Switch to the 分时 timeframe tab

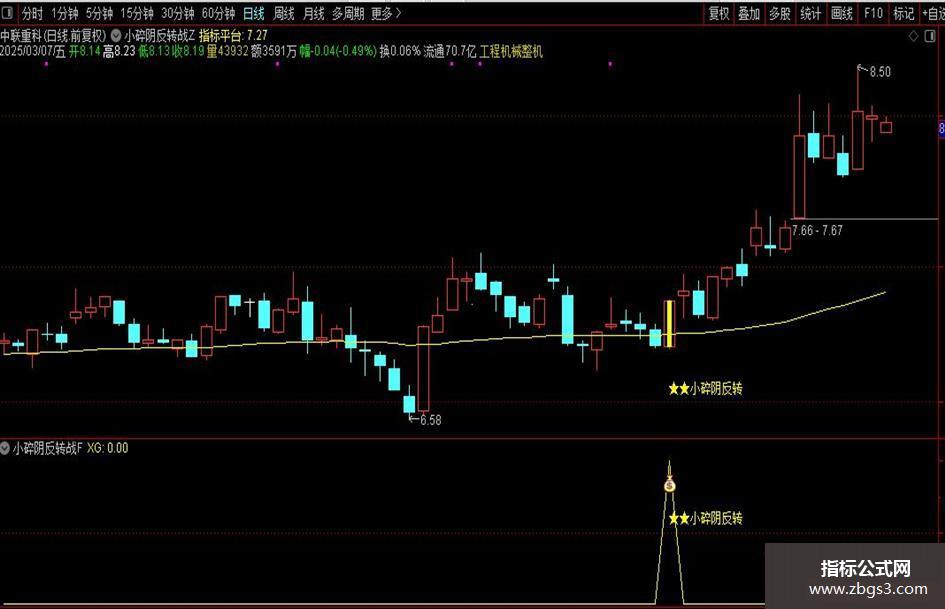pyautogui.click(x=33, y=13)
